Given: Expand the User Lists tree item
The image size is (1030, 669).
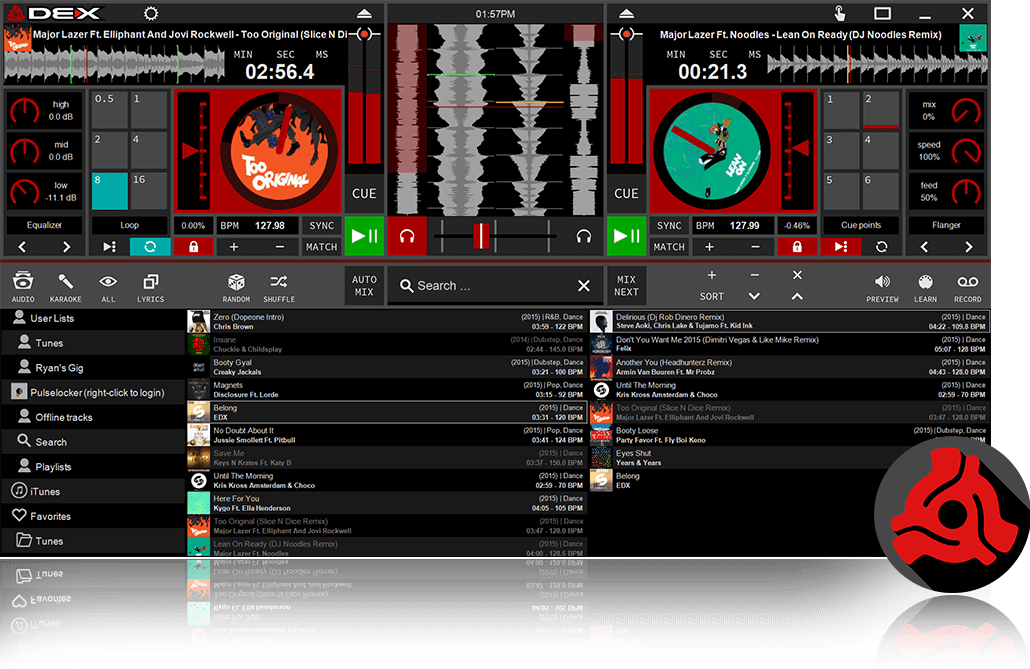Looking at the screenshot, I should (52, 319).
